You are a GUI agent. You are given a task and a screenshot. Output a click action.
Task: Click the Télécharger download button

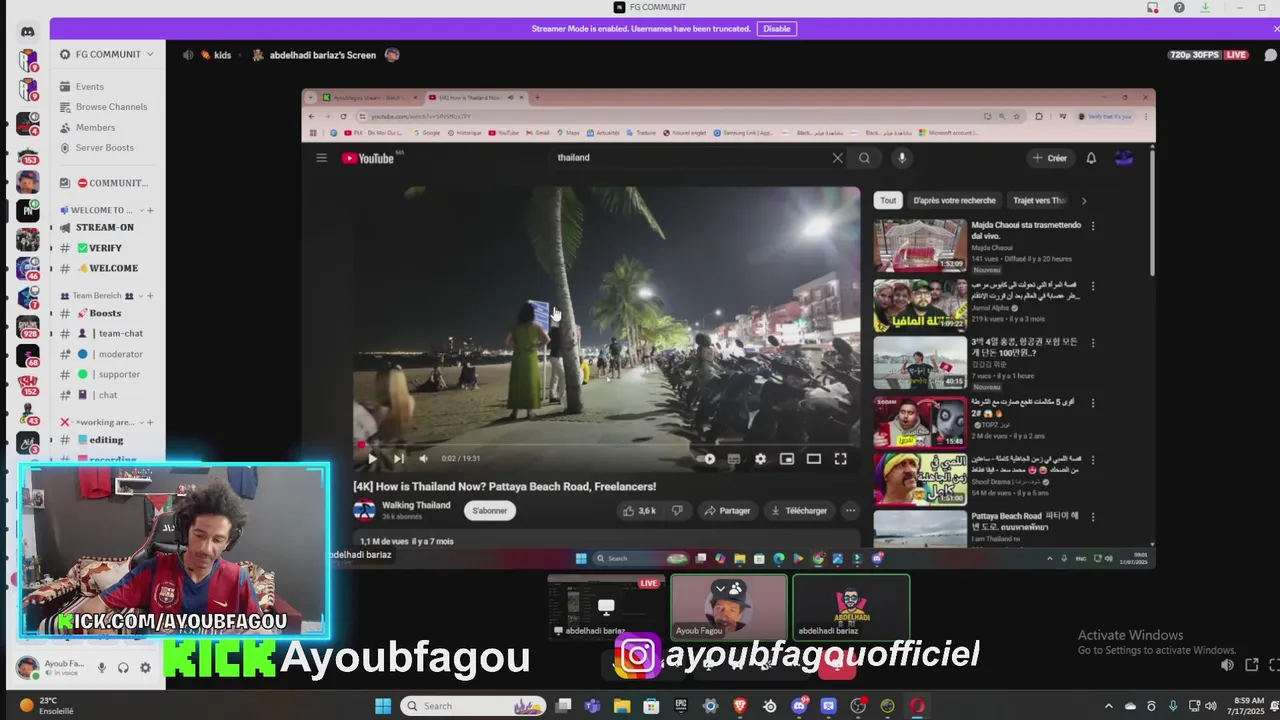click(798, 511)
